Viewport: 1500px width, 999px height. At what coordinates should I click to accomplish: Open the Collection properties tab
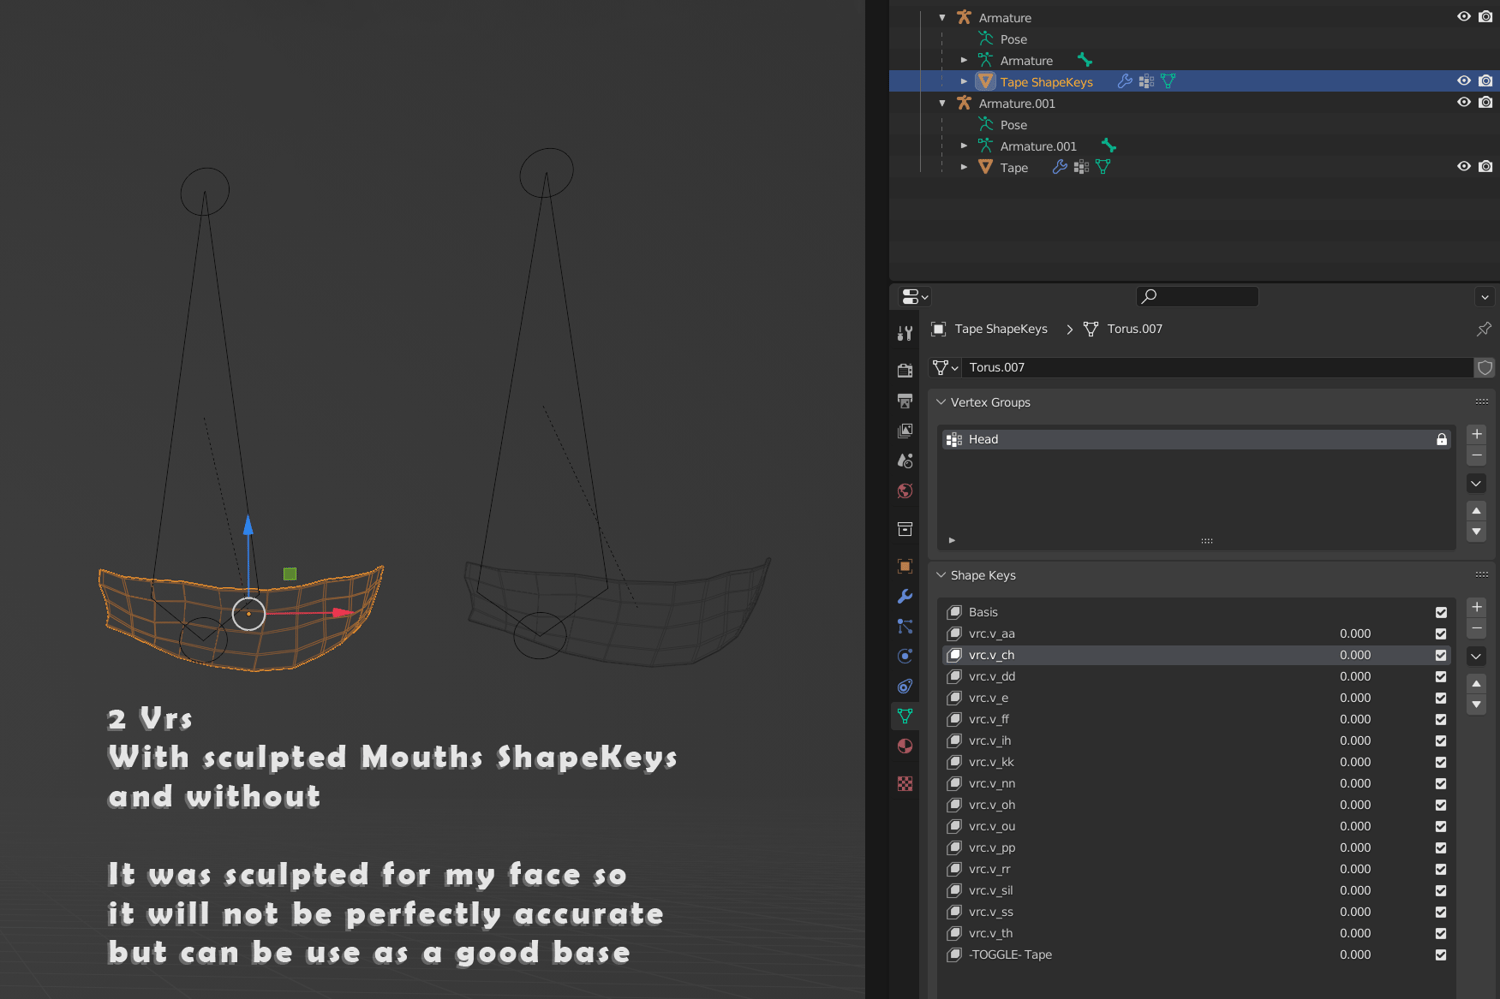pos(905,529)
